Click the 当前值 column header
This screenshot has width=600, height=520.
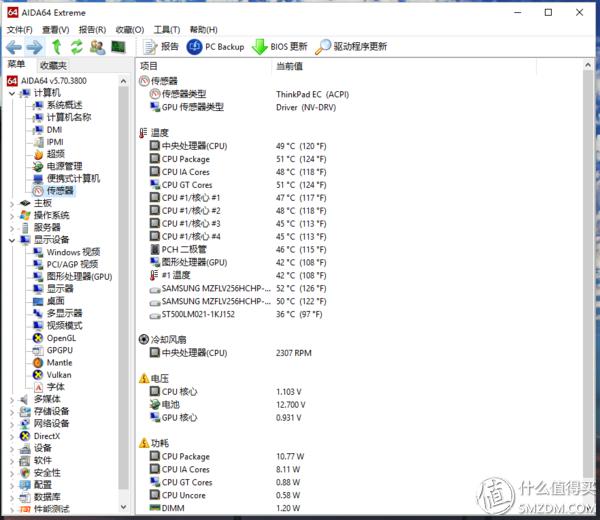click(x=289, y=66)
